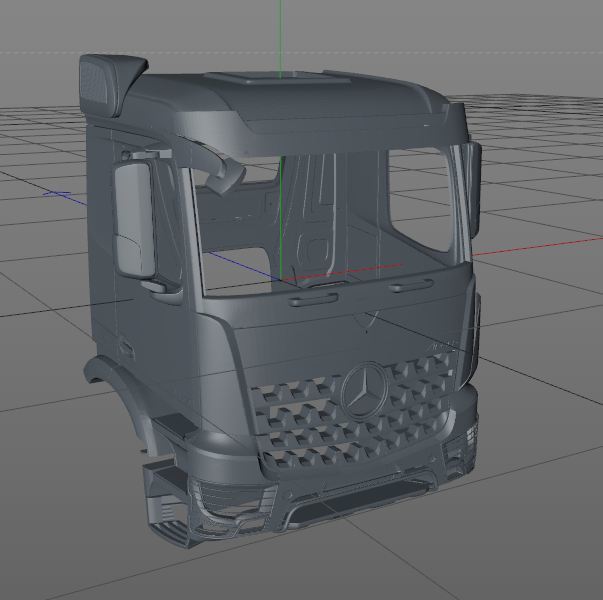Click the Mercedes star emblem on grille
603x600 pixels.
(364, 390)
